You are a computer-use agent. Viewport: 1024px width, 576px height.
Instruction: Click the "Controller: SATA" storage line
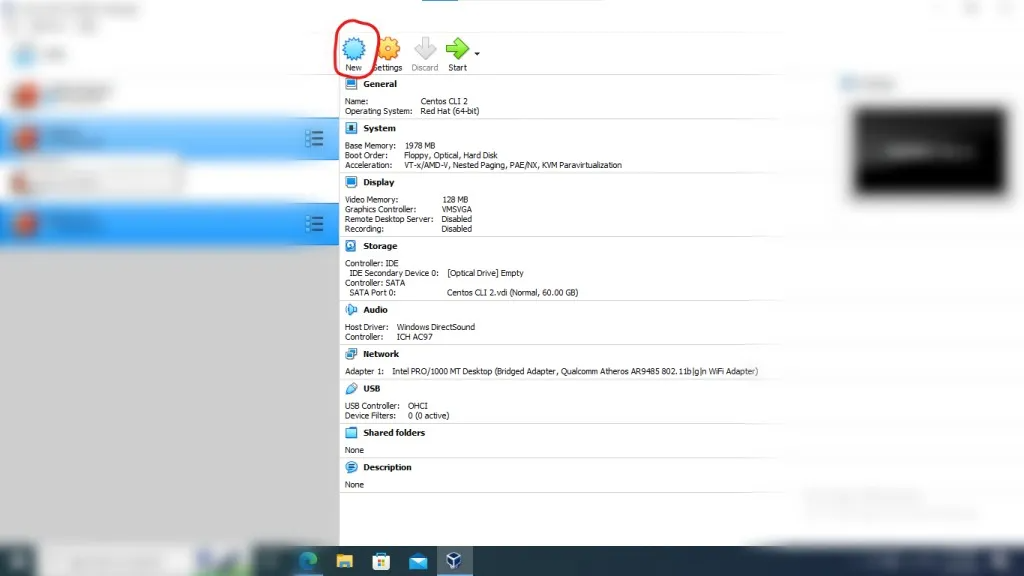375,283
